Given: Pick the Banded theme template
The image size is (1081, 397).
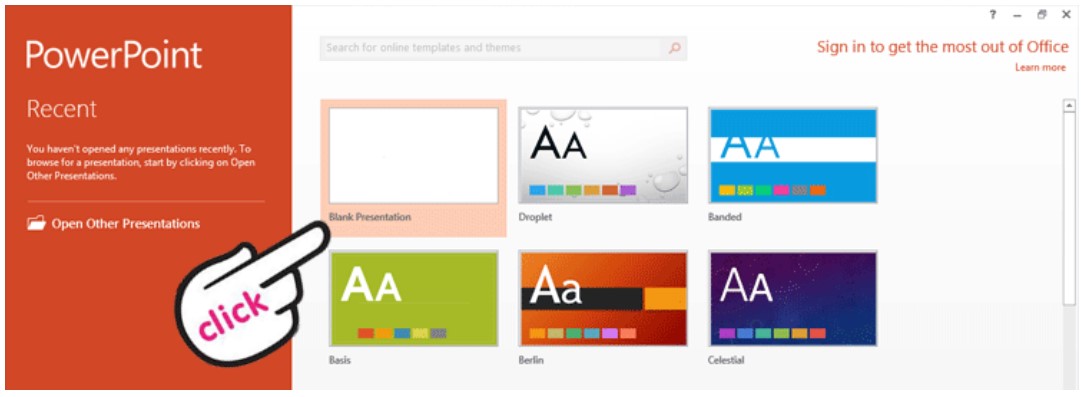Looking at the screenshot, I should pyautogui.click(x=793, y=155).
